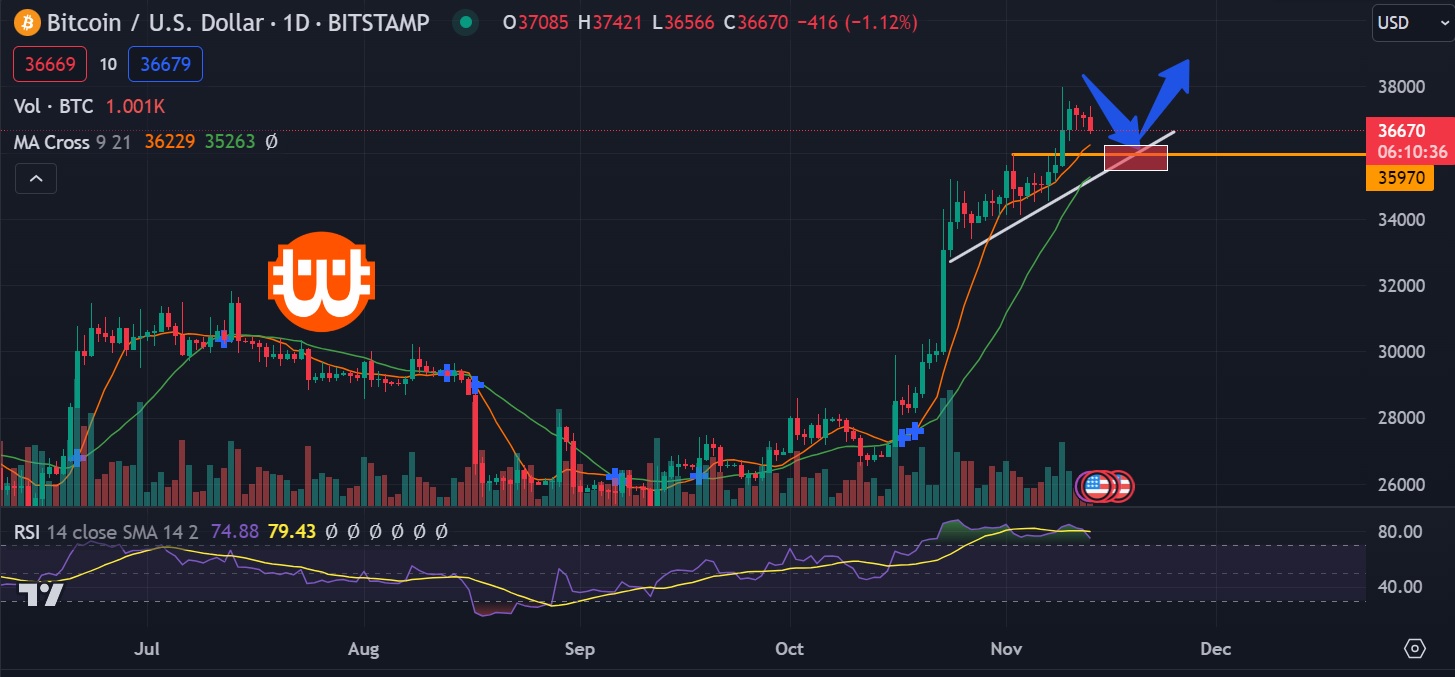Screen dimensions: 1455x677
Task: Click the red current price label 36670
Action: (x=1400, y=130)
